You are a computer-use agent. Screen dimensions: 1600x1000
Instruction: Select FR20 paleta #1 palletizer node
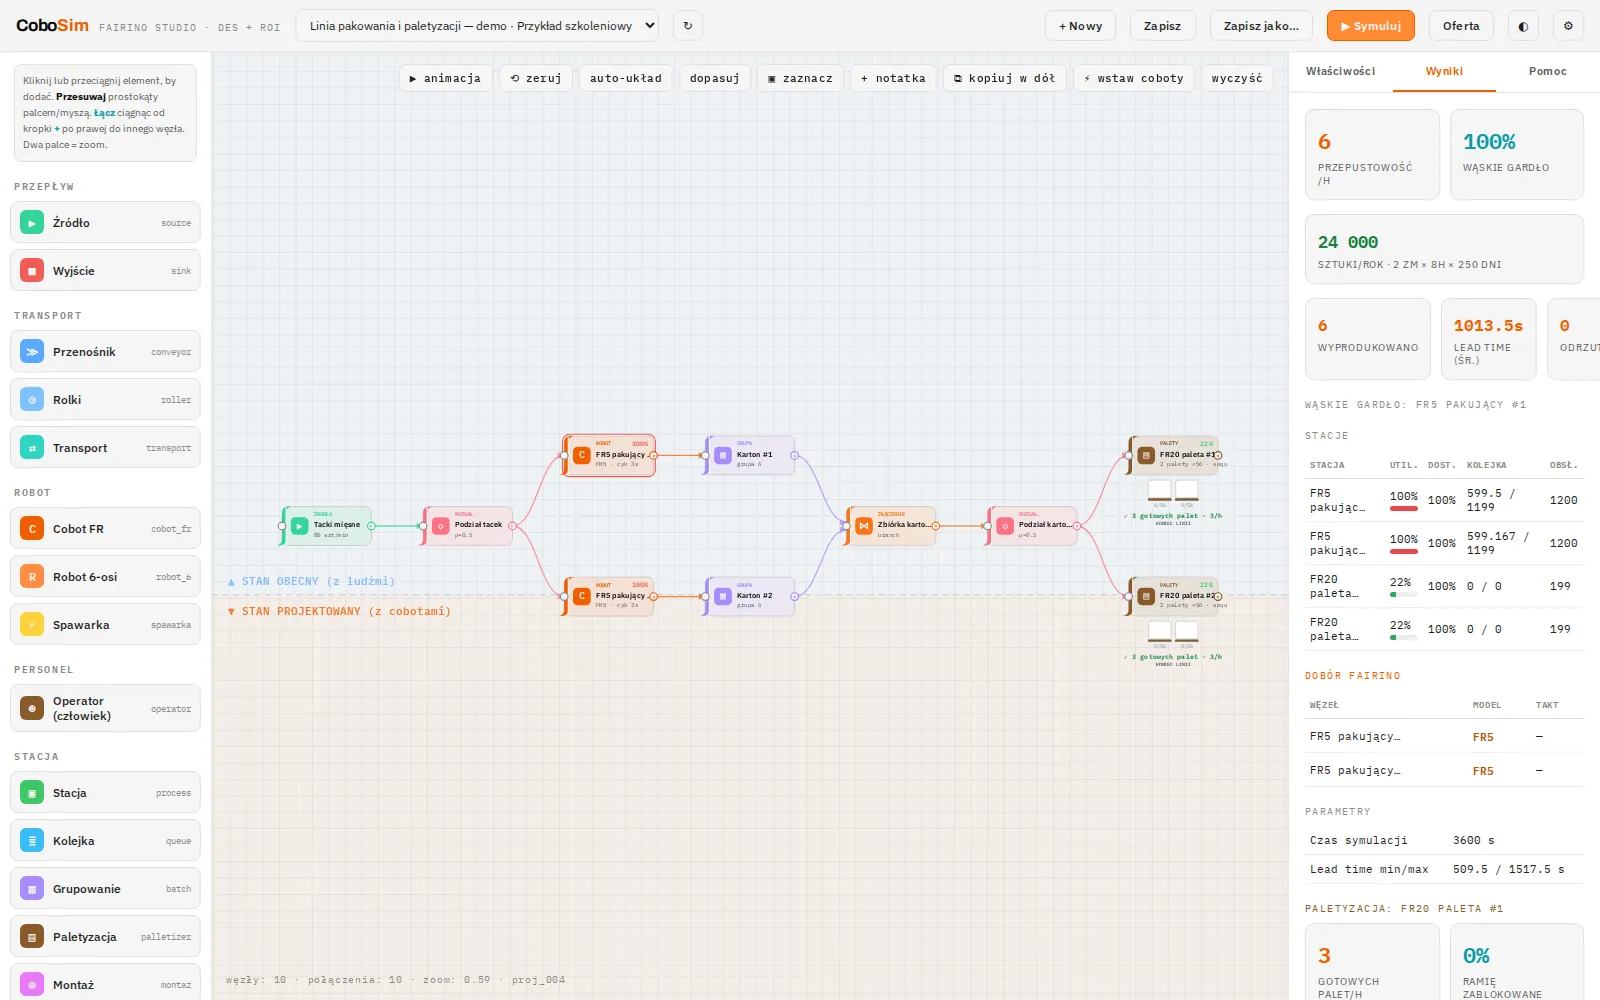click(1174, 455)
